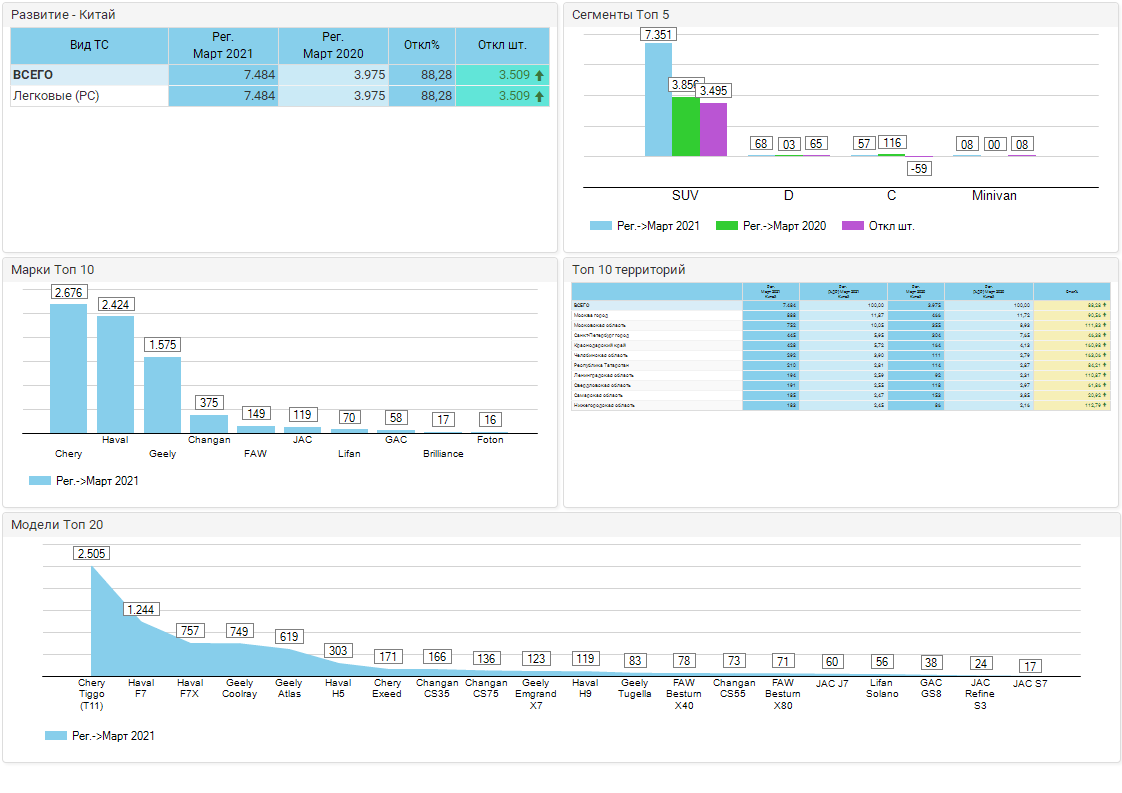This screenshot has width=1122, height=793.
Task: Select the Chery bar in brands chart
Action: pos(69,368)
